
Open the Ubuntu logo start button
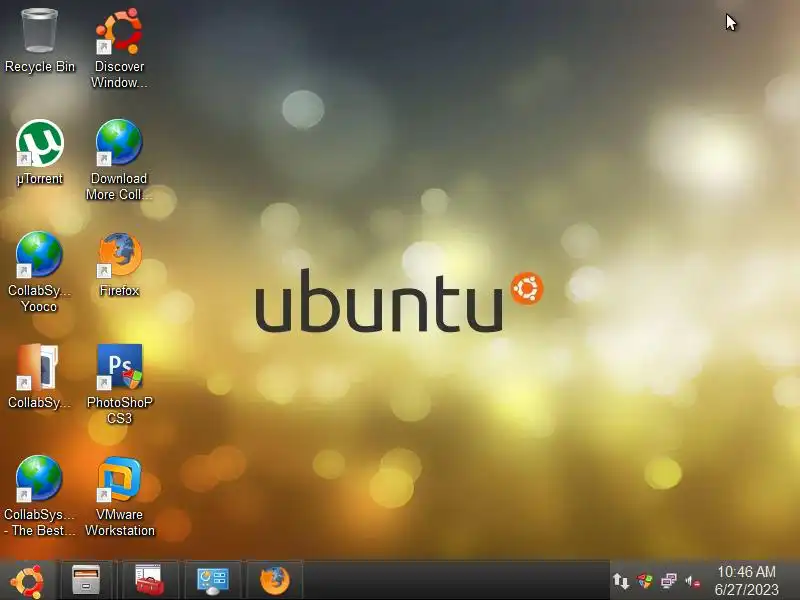click(x=28, y=581)
